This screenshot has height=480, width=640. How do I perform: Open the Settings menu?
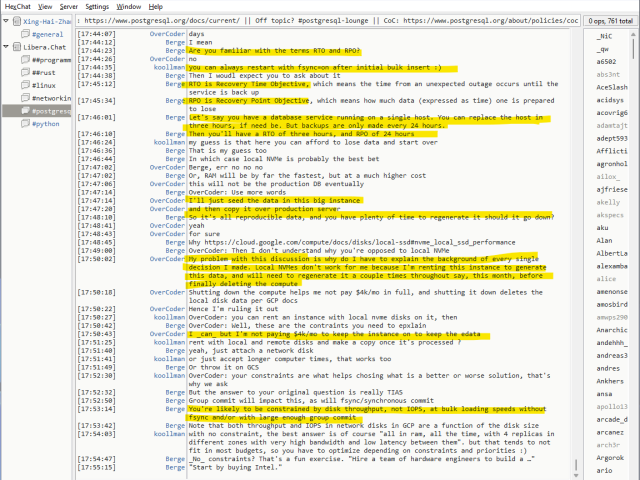[97, 6]
